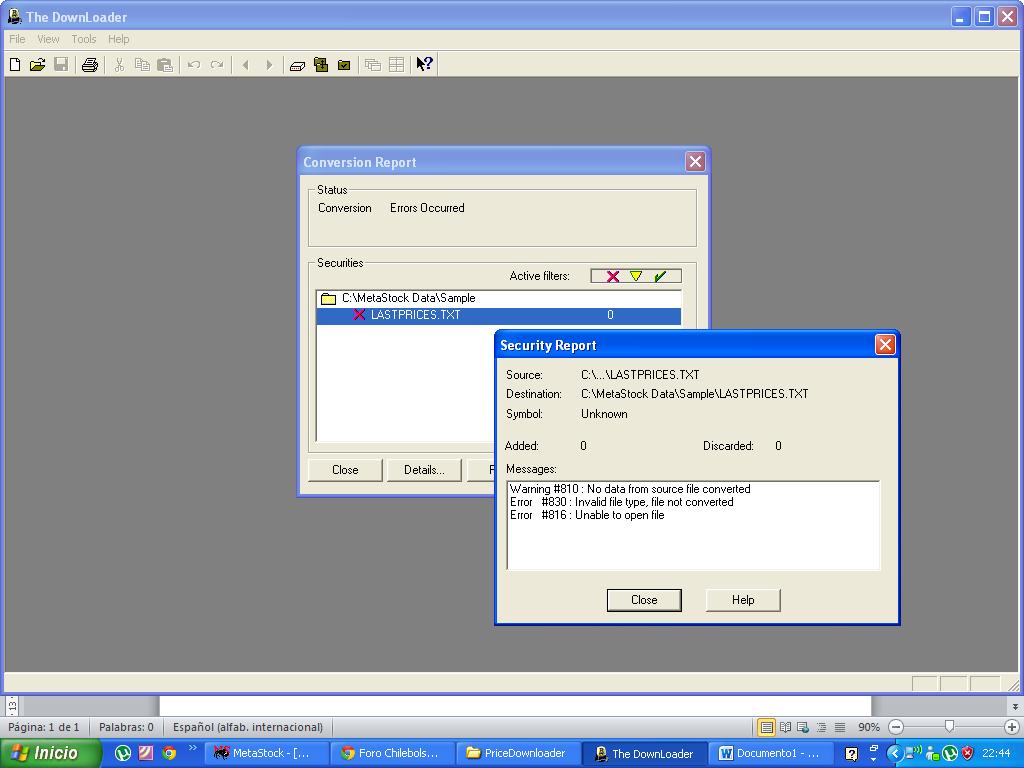Select Word Full Screen Reading view icon

click(x=786, y=727)
